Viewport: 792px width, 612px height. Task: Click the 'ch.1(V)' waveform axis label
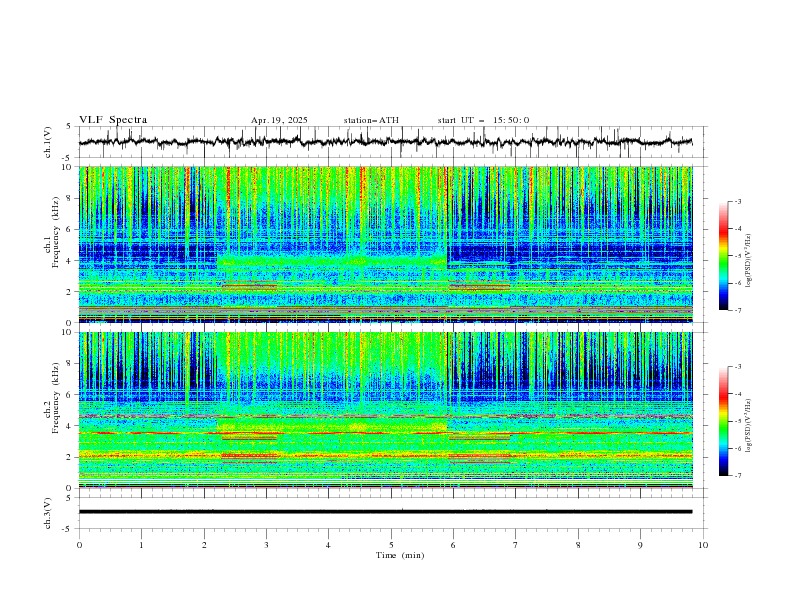48,142
